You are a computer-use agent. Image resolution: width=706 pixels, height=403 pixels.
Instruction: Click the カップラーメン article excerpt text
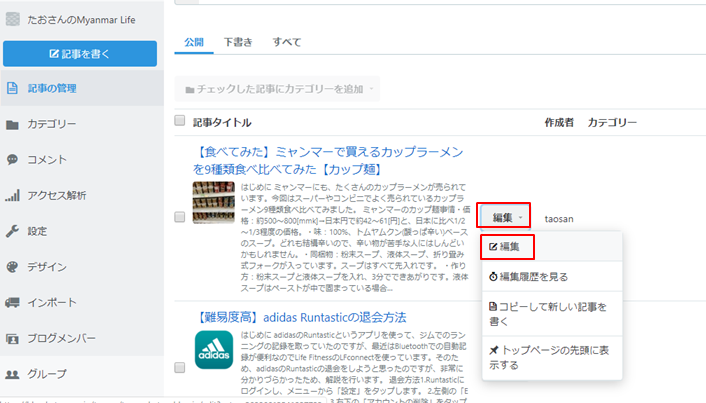tap(355, 237)
